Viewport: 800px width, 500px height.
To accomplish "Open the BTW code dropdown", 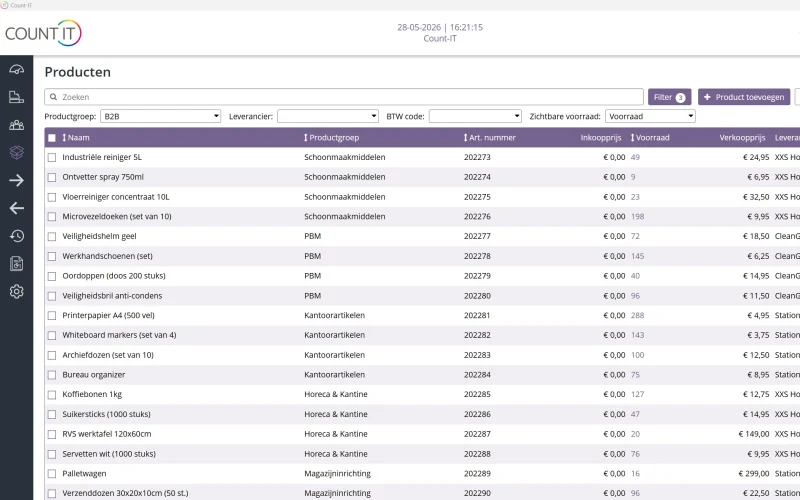I will [475, 116].
